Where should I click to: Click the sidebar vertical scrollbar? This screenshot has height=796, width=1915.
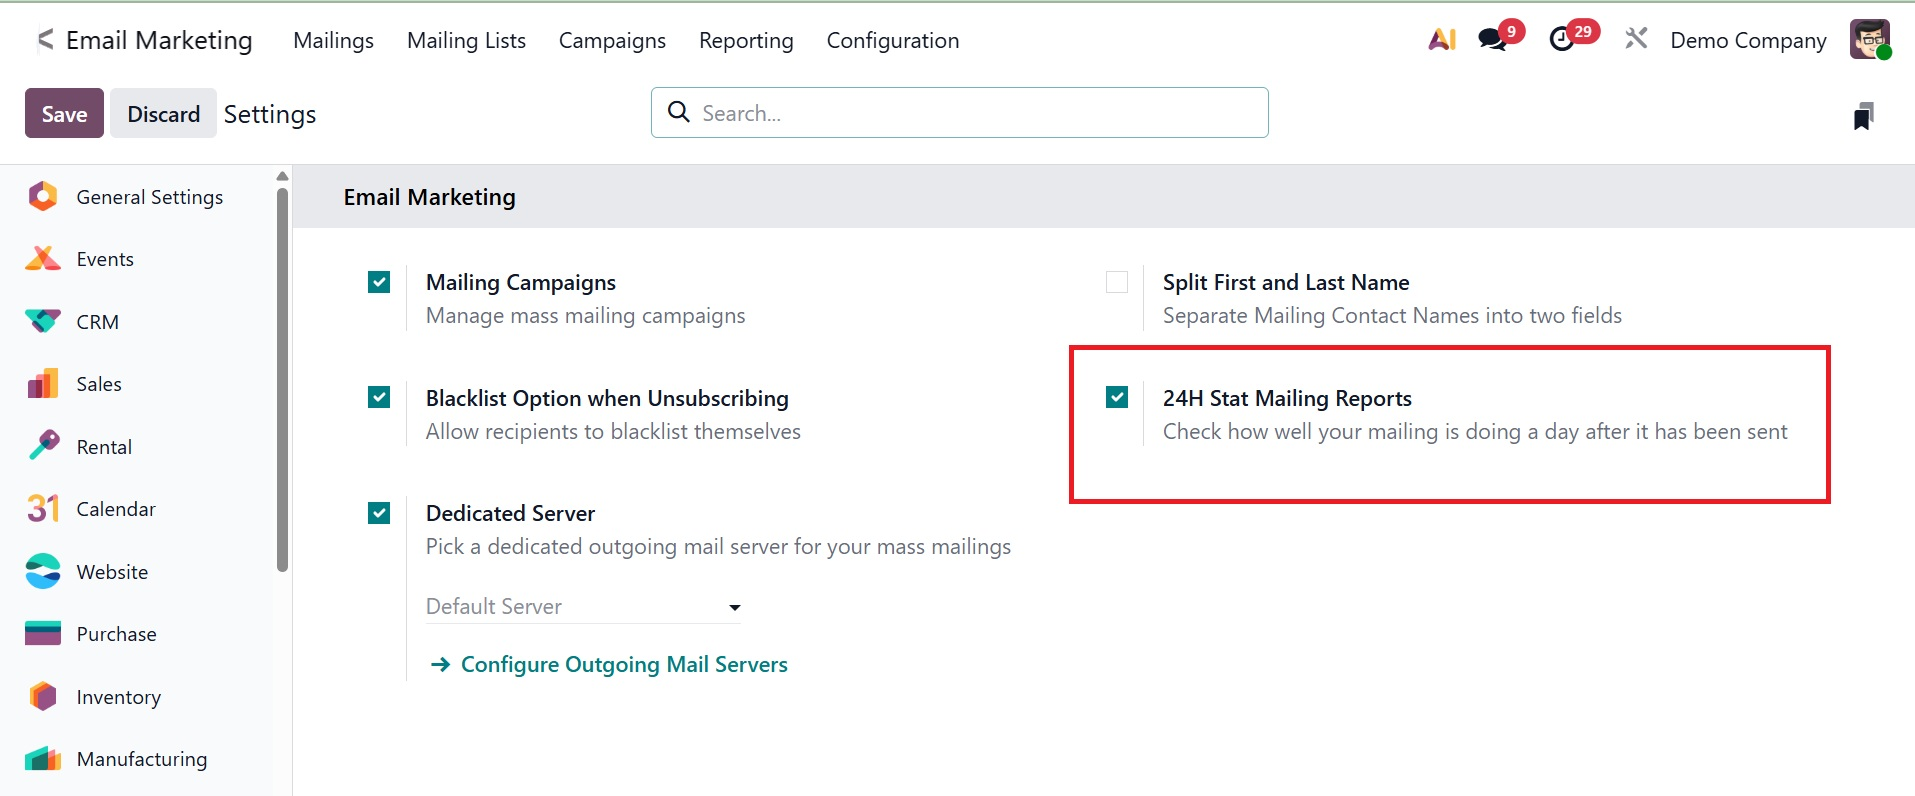pos(282,380)
